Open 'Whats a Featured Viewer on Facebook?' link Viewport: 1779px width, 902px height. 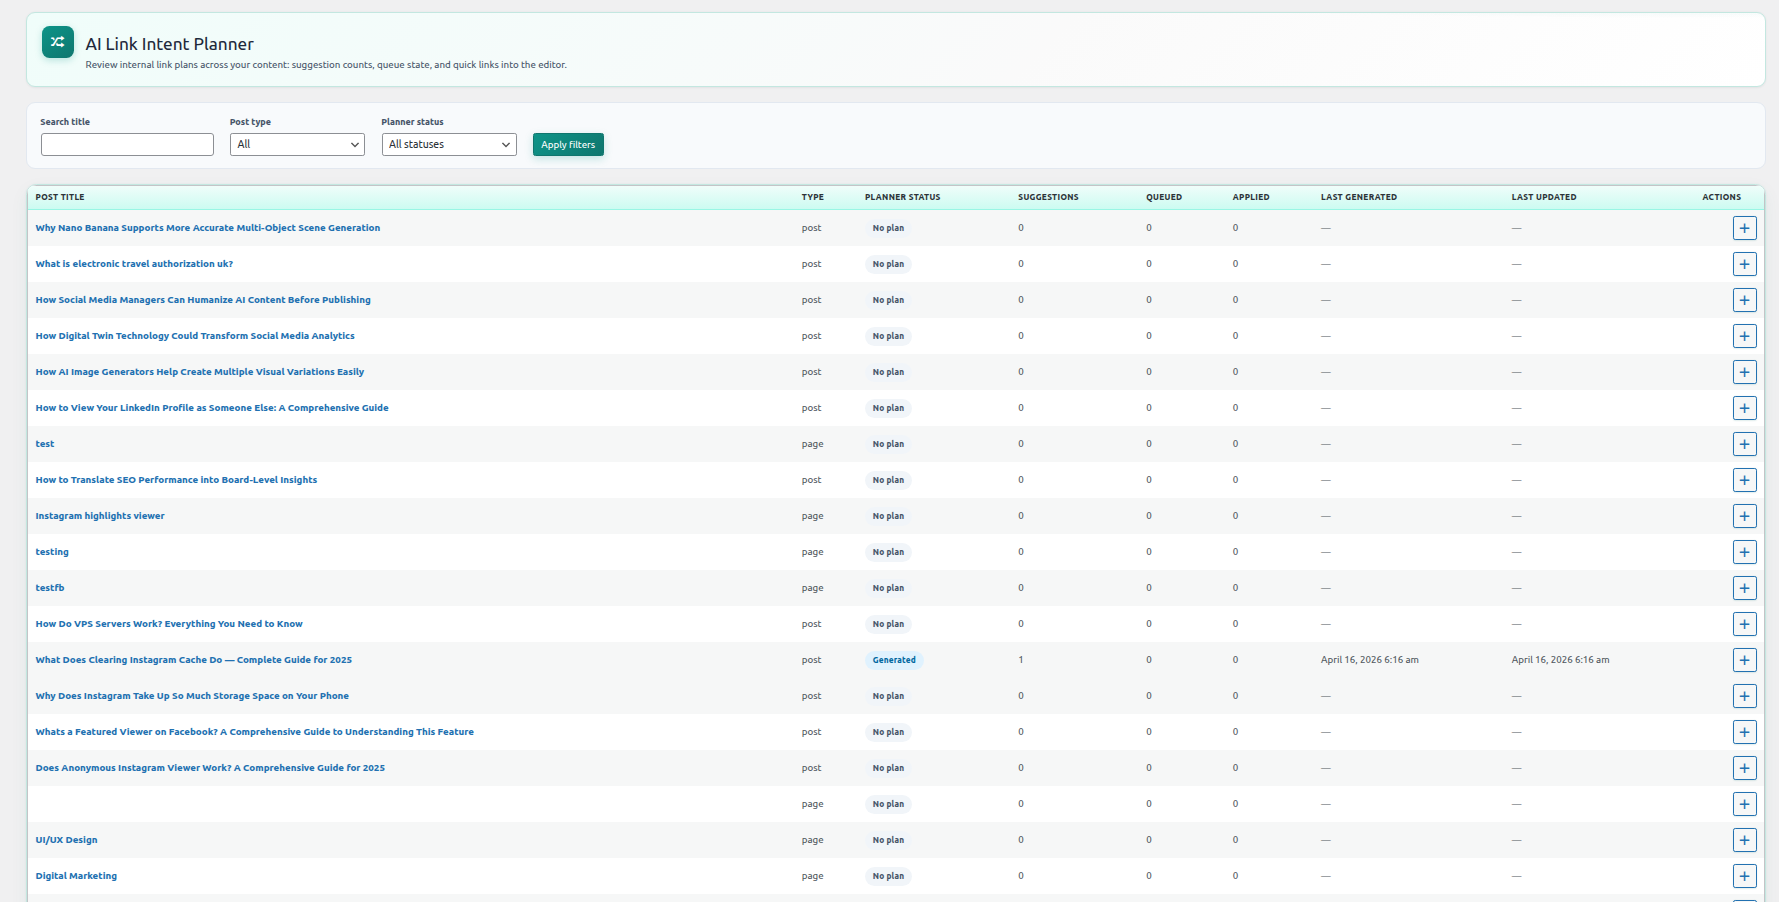[255, 732]
